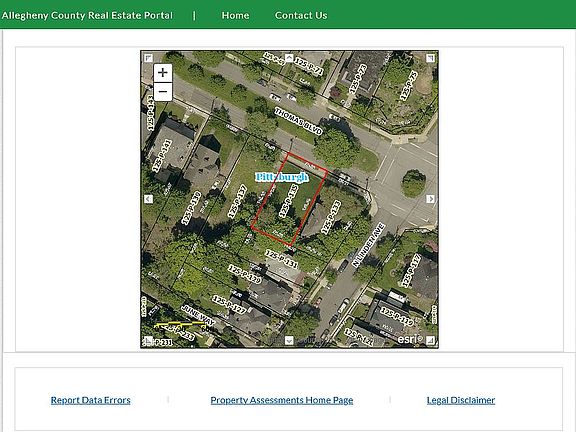Click THOMAS BLVD street label
This screenshot has width=576, height=432.
[298, 121]
